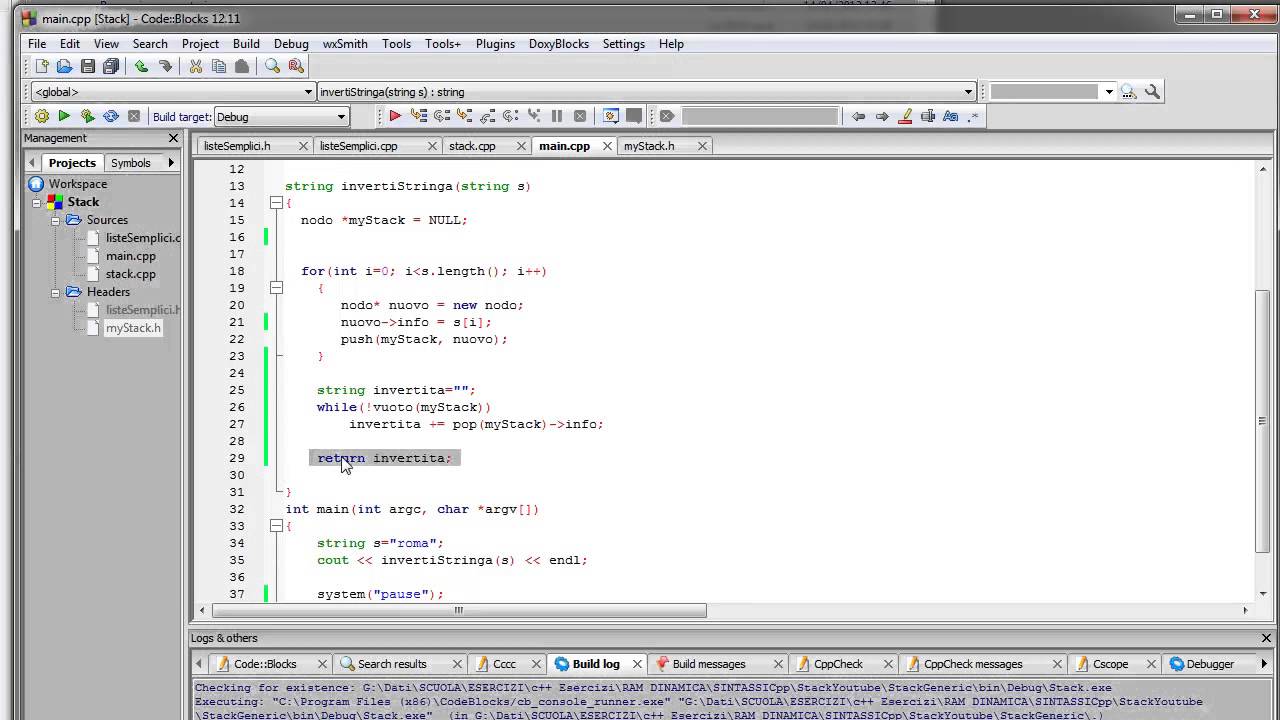Click the Build and run icon

tap(88, 116)
